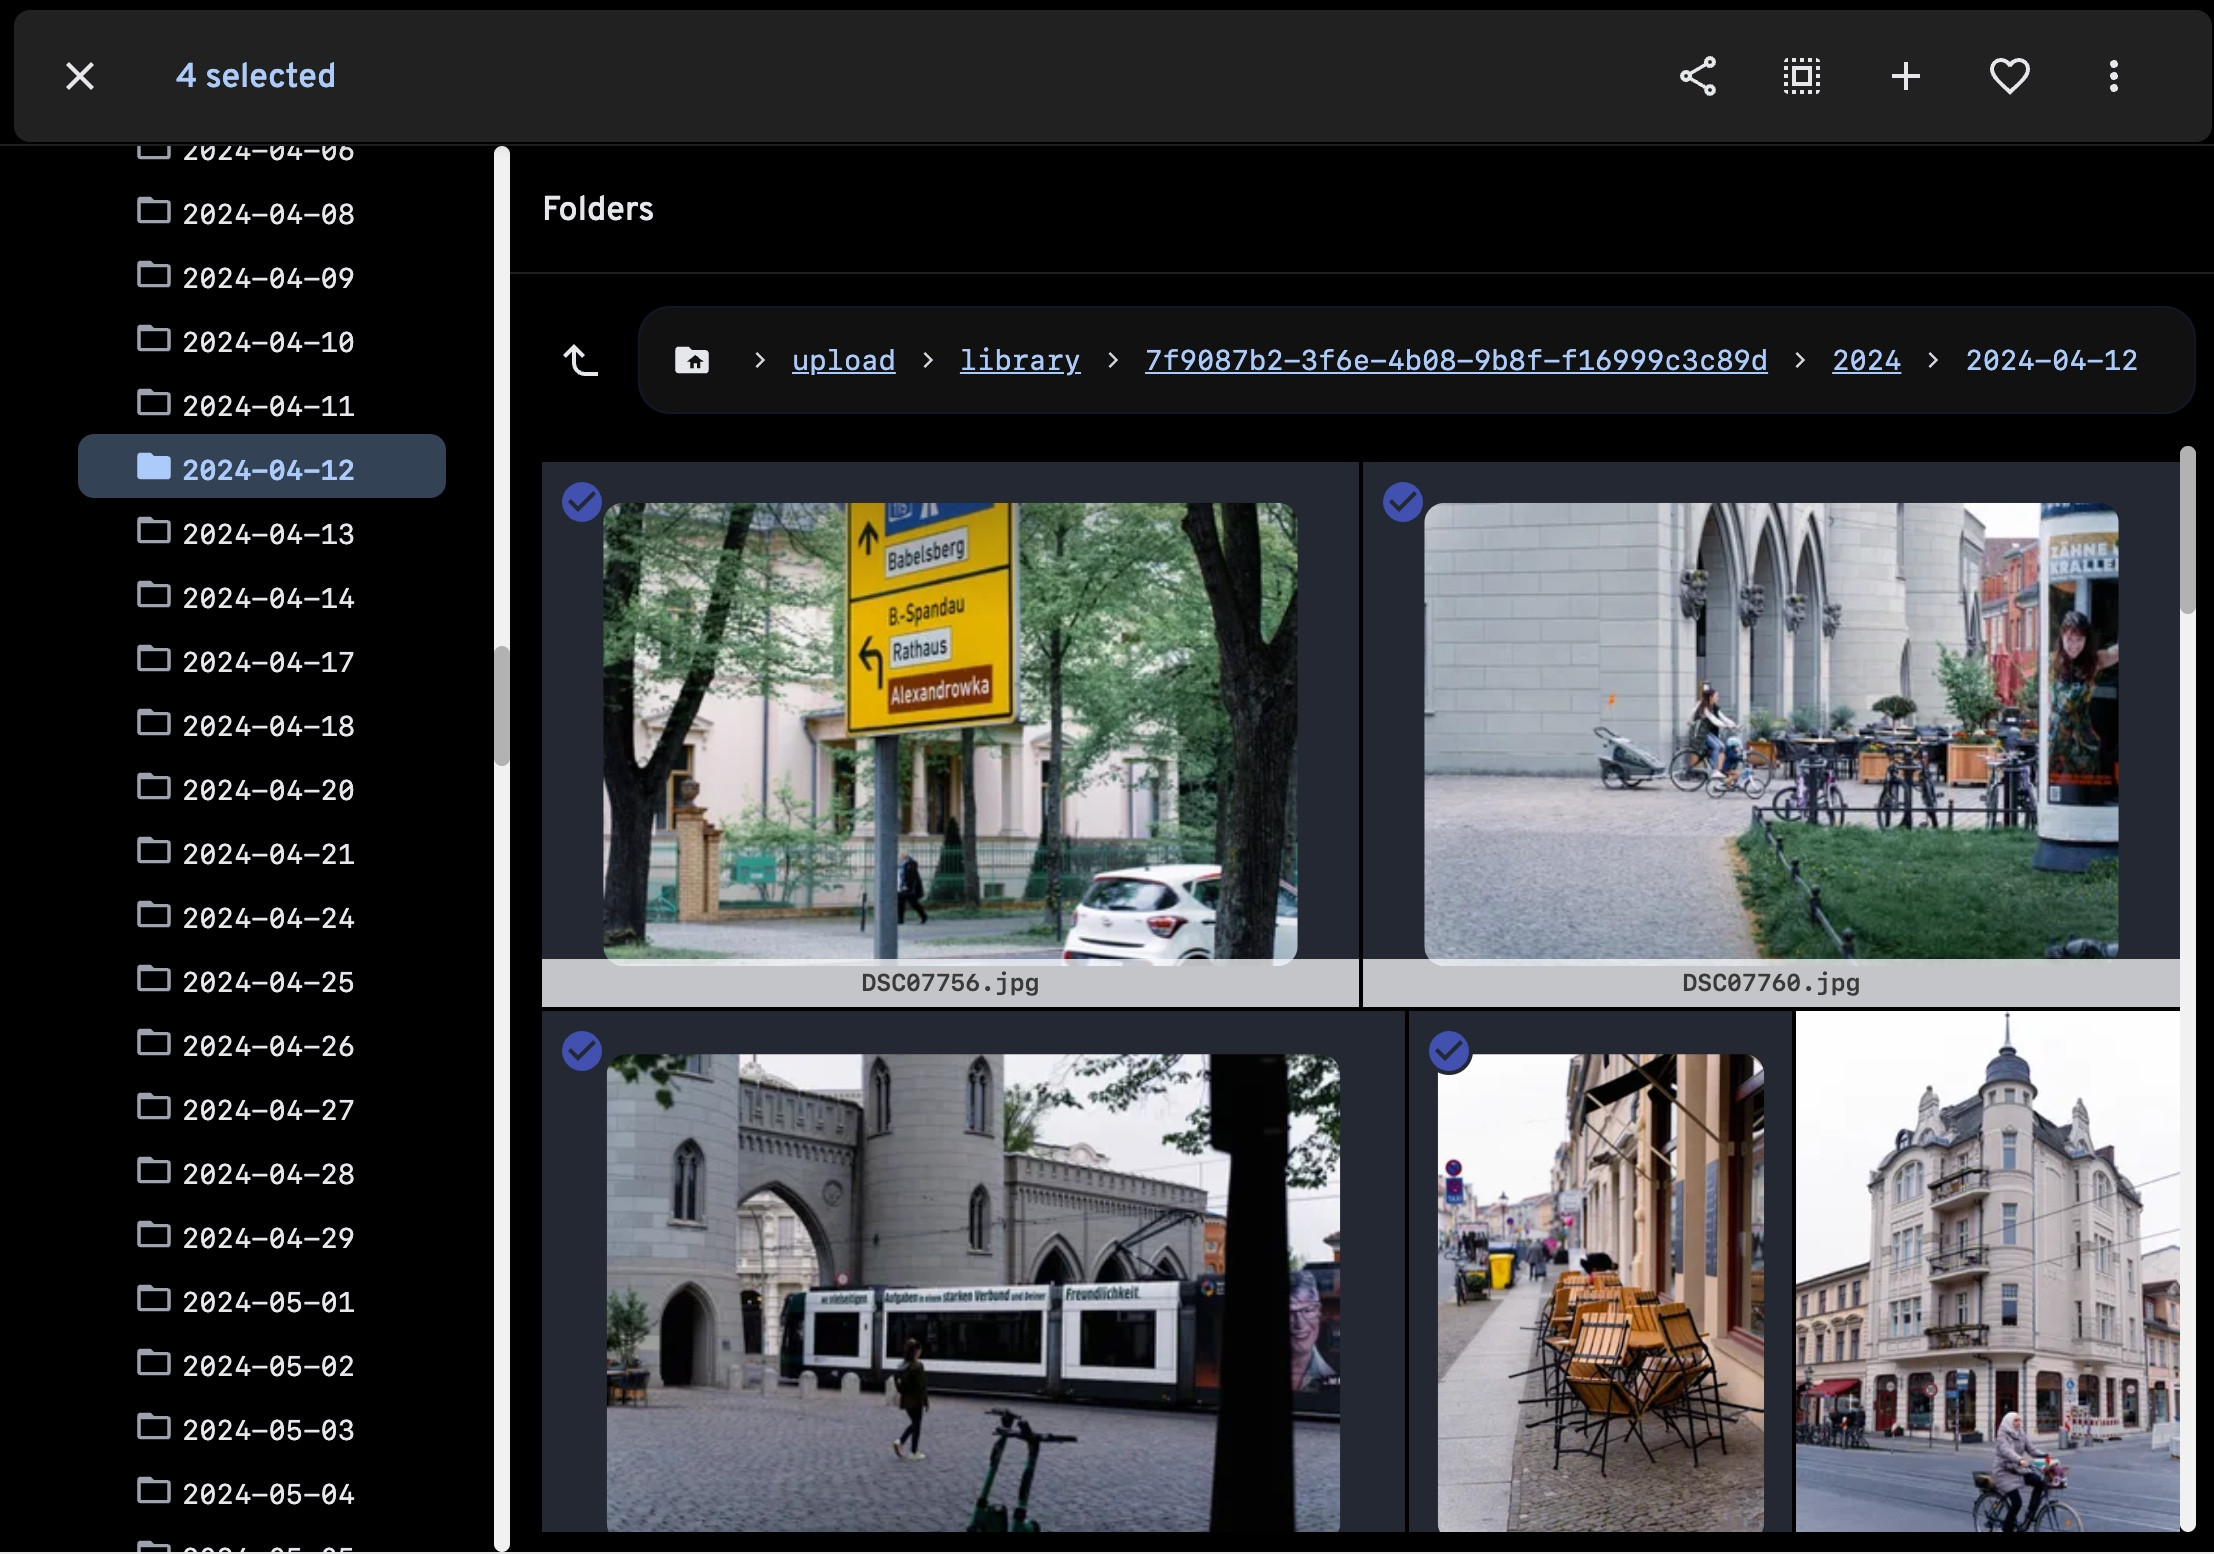
Task: Open DSC07760.jpg church thumbnail
Action: pyautogui.click(x=1771, y=733)
